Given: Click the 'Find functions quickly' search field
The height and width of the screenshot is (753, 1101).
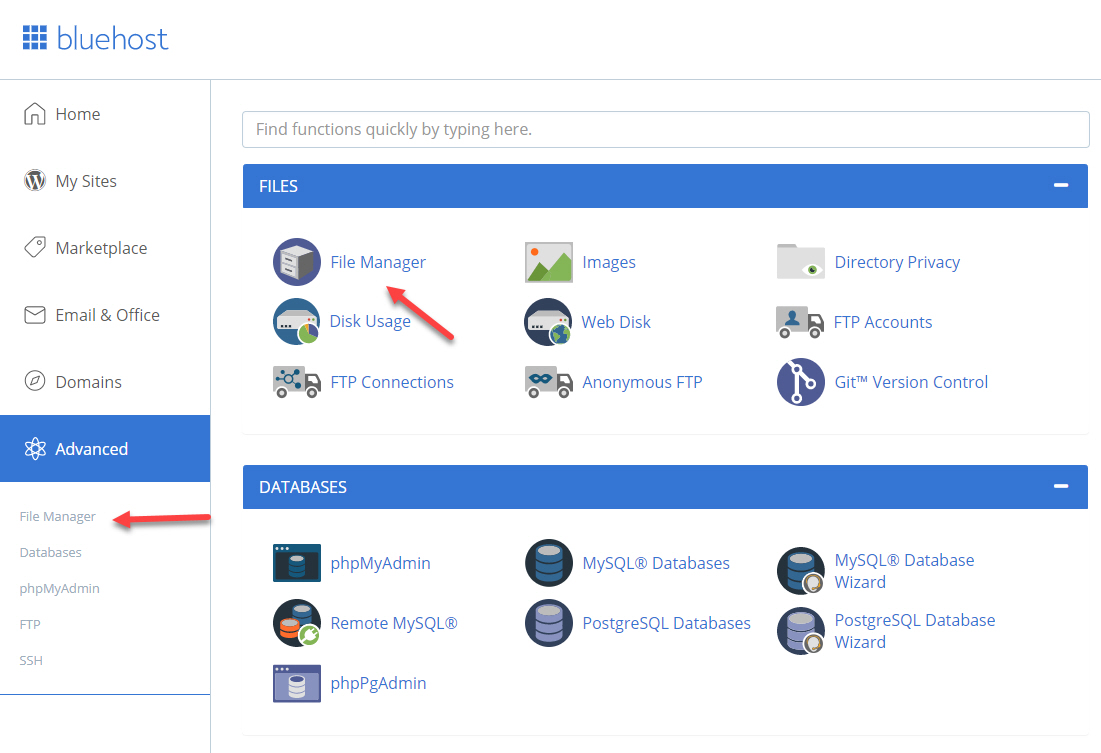Looking at the screenshot, I should (666, 129).
